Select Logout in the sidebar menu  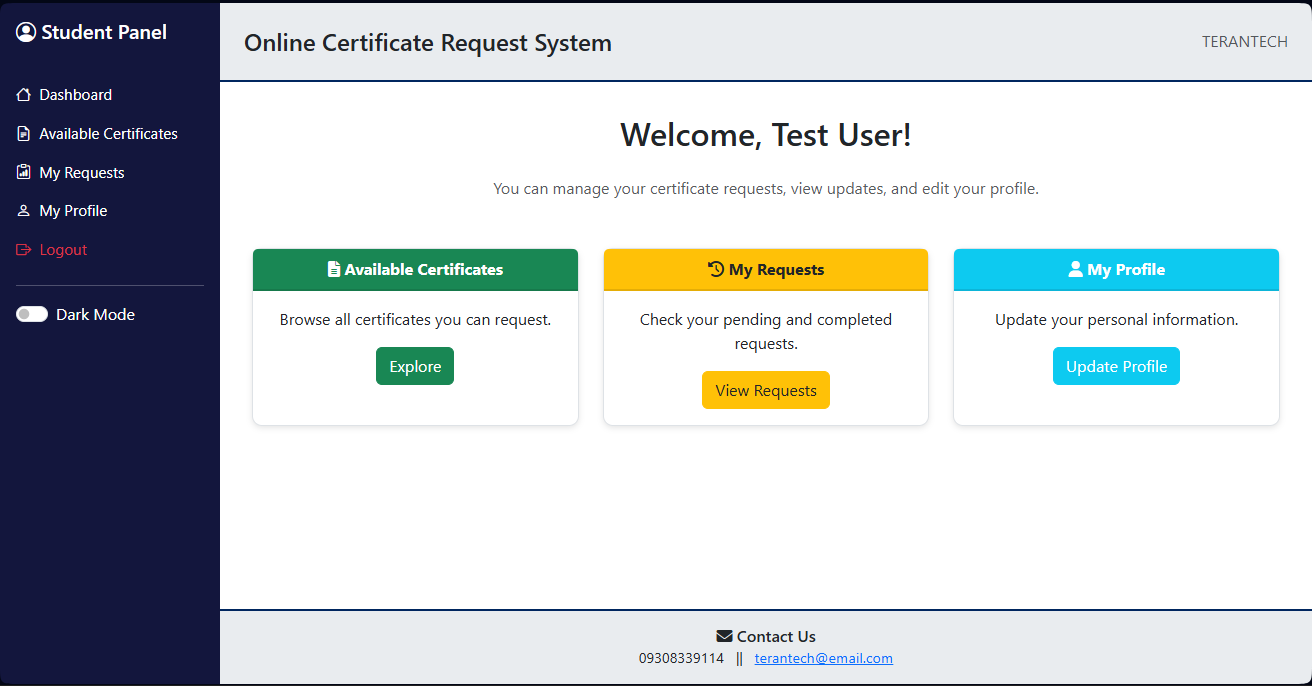[x=62, y=249]
